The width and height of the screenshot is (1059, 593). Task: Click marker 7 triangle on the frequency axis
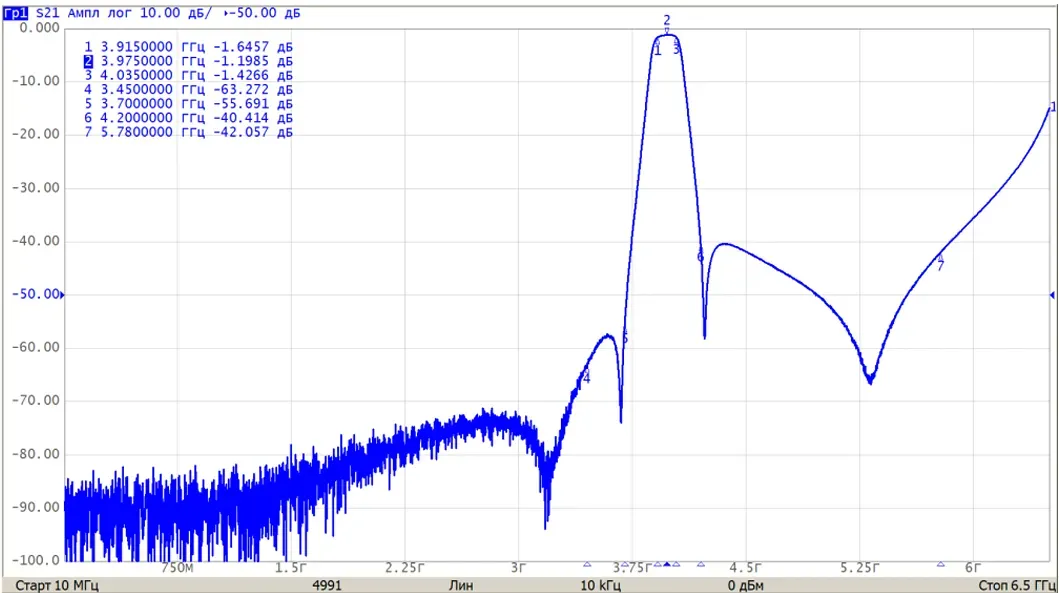coord(941,564)
